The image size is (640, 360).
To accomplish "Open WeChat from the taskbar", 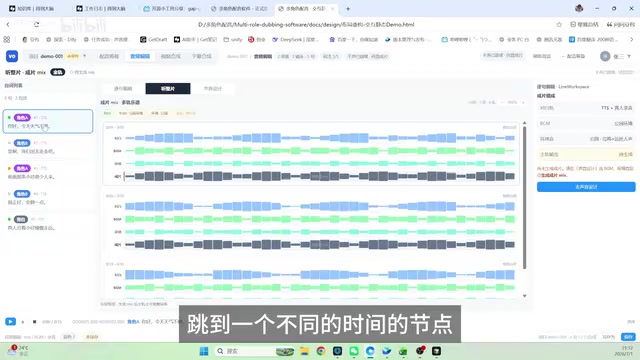I will coord(354,351).
